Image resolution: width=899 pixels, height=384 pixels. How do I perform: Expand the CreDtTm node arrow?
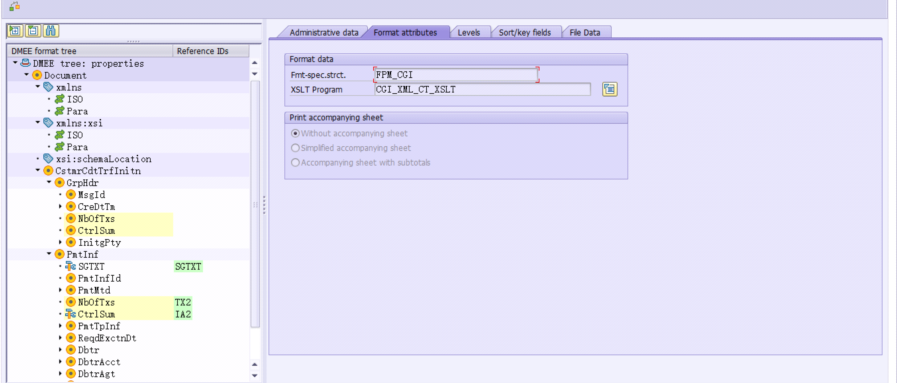click(x=60, y=206)
